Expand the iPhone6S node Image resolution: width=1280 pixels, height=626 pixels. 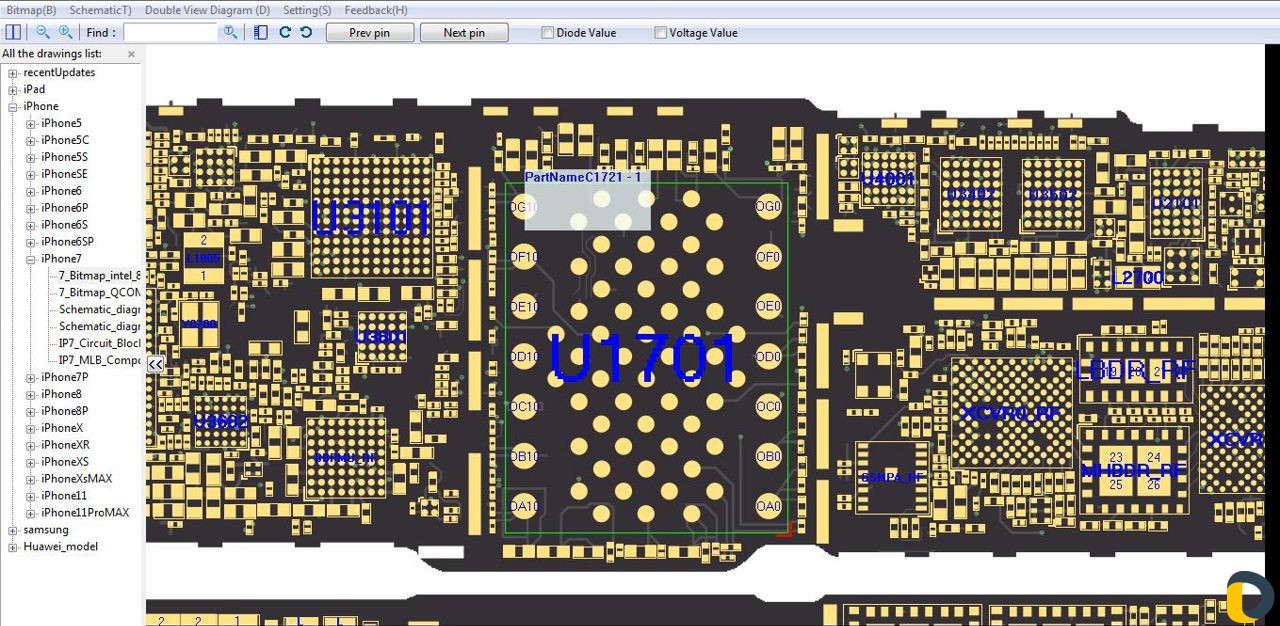31,225
